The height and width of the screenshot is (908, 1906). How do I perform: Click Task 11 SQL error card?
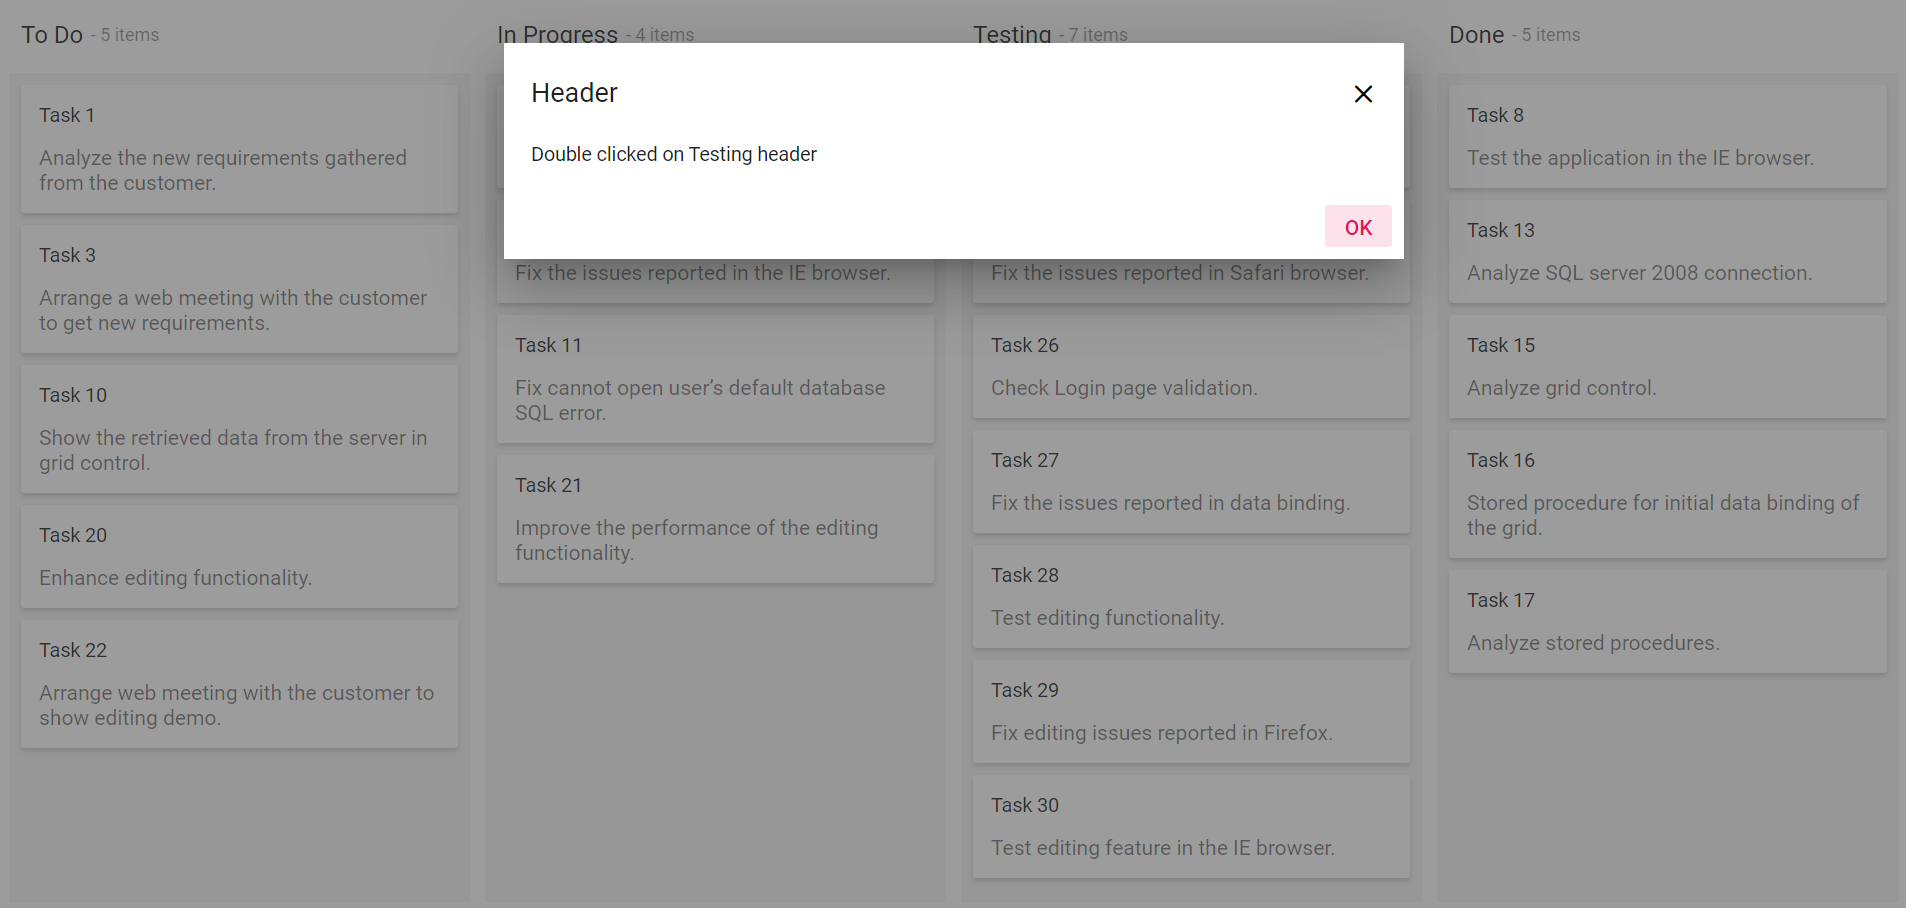[716, 379]
